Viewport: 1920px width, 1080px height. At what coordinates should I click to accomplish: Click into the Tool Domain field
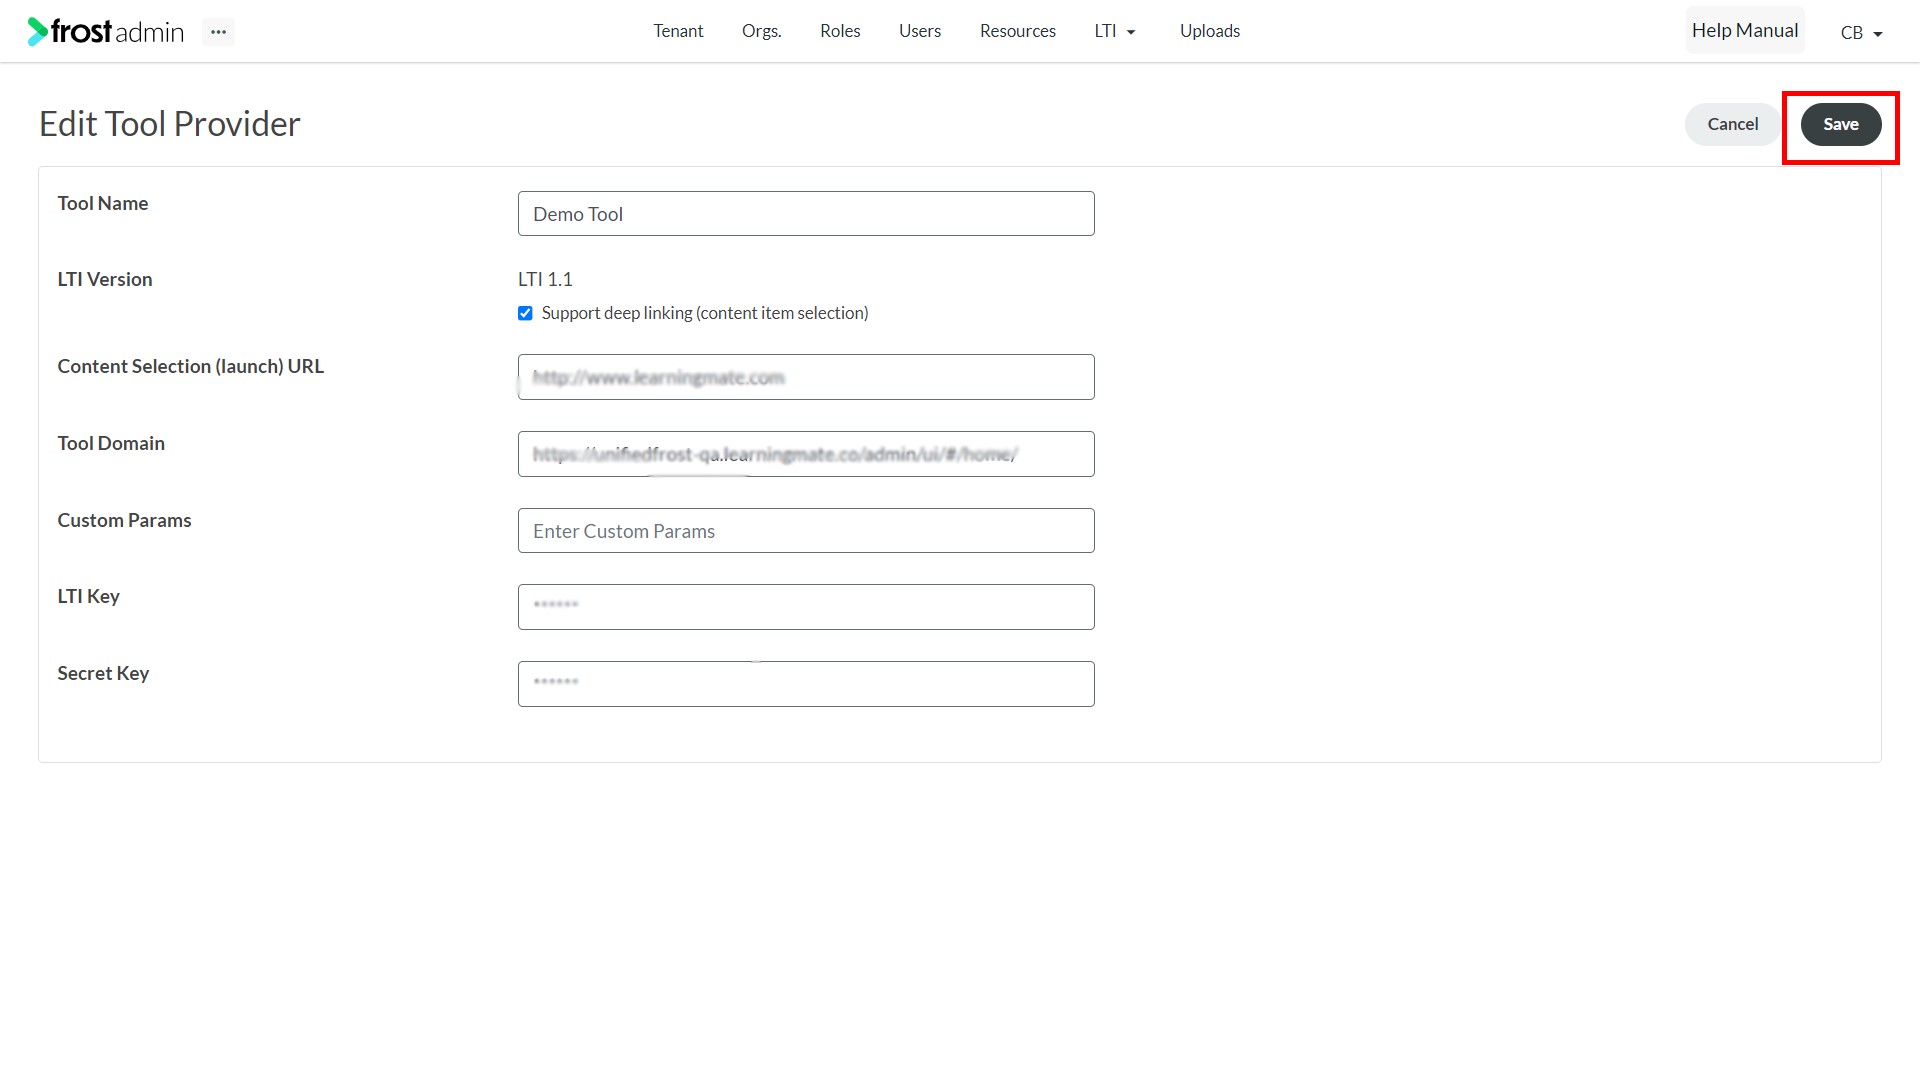[806, 454]
